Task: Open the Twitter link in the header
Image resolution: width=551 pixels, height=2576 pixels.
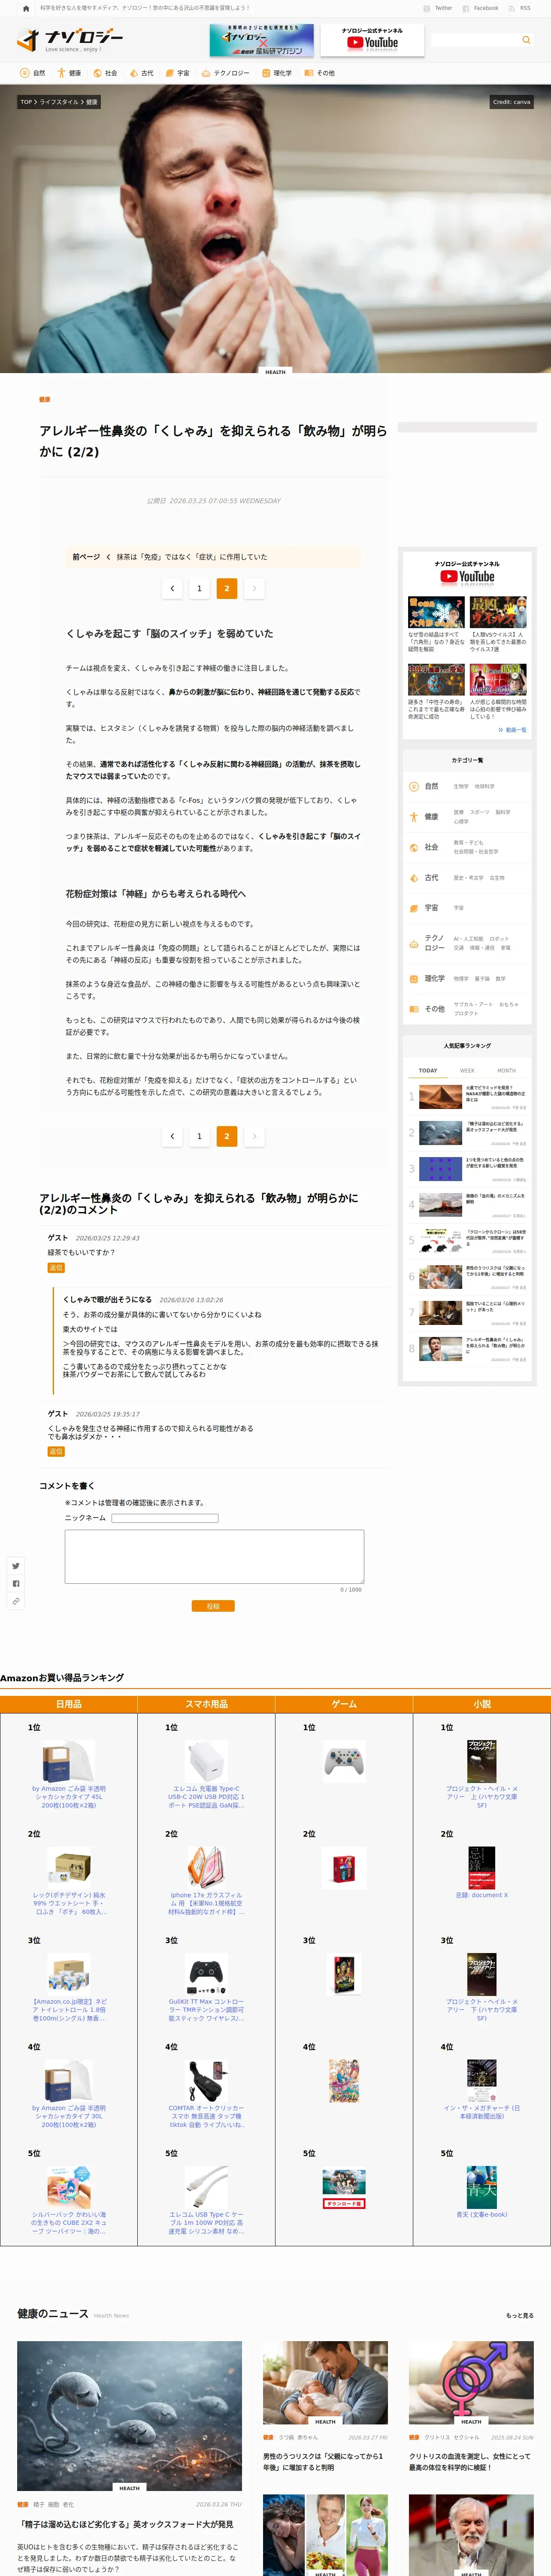Action: (439, 8)
